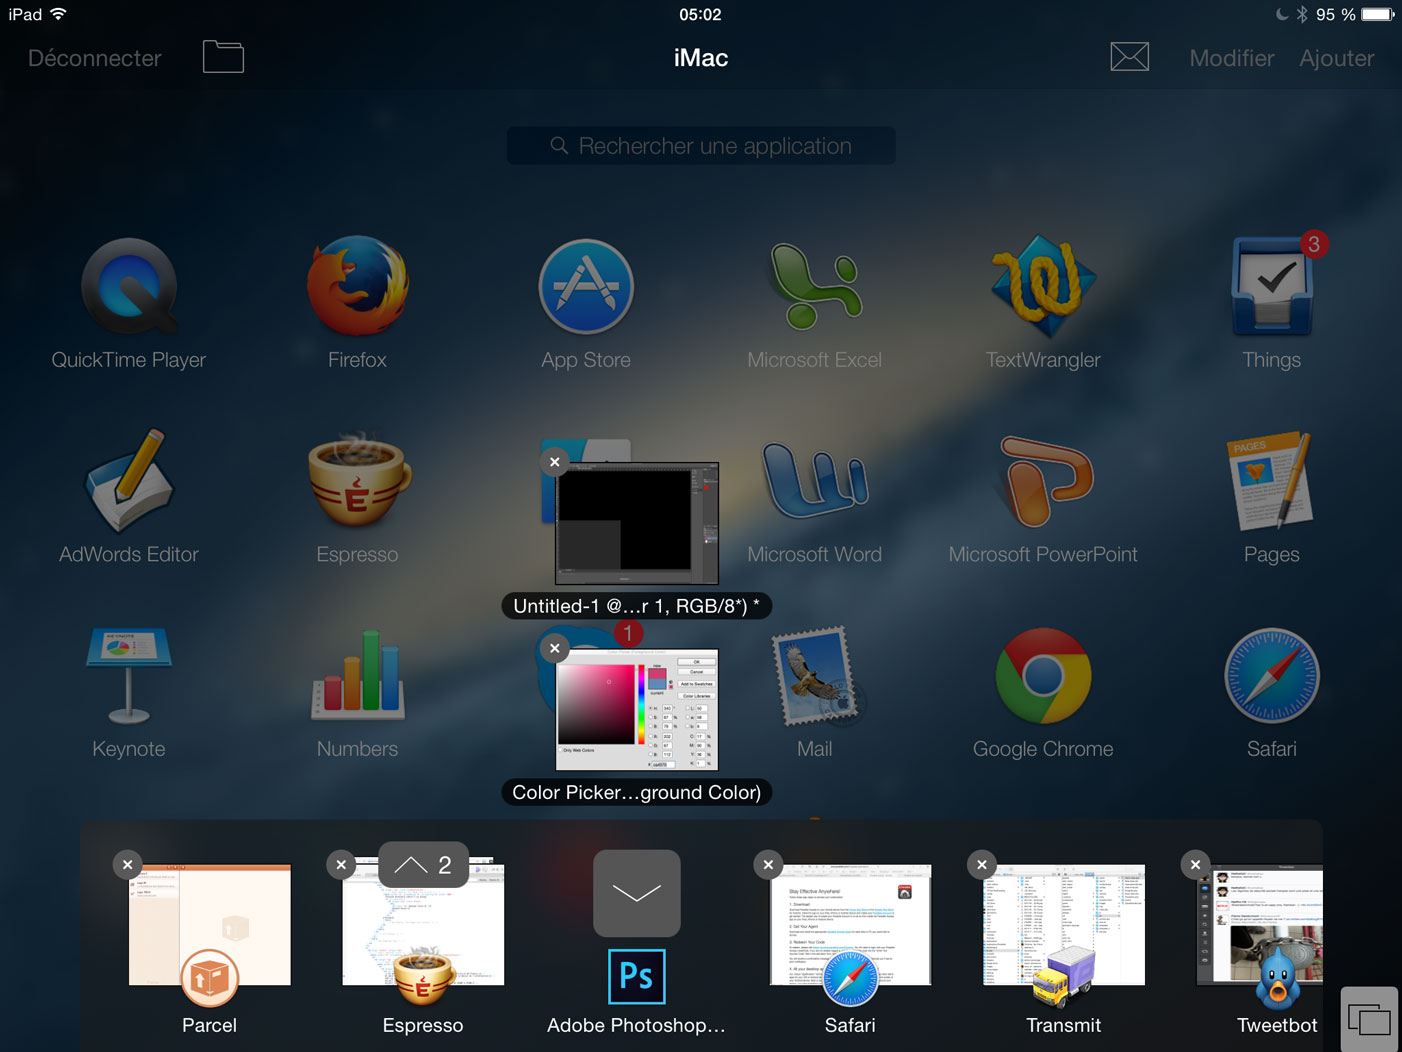Tap the iMac title in top bar
Image resolution: width=1402 pixels, height=1052 pixels.
point(701,58)
